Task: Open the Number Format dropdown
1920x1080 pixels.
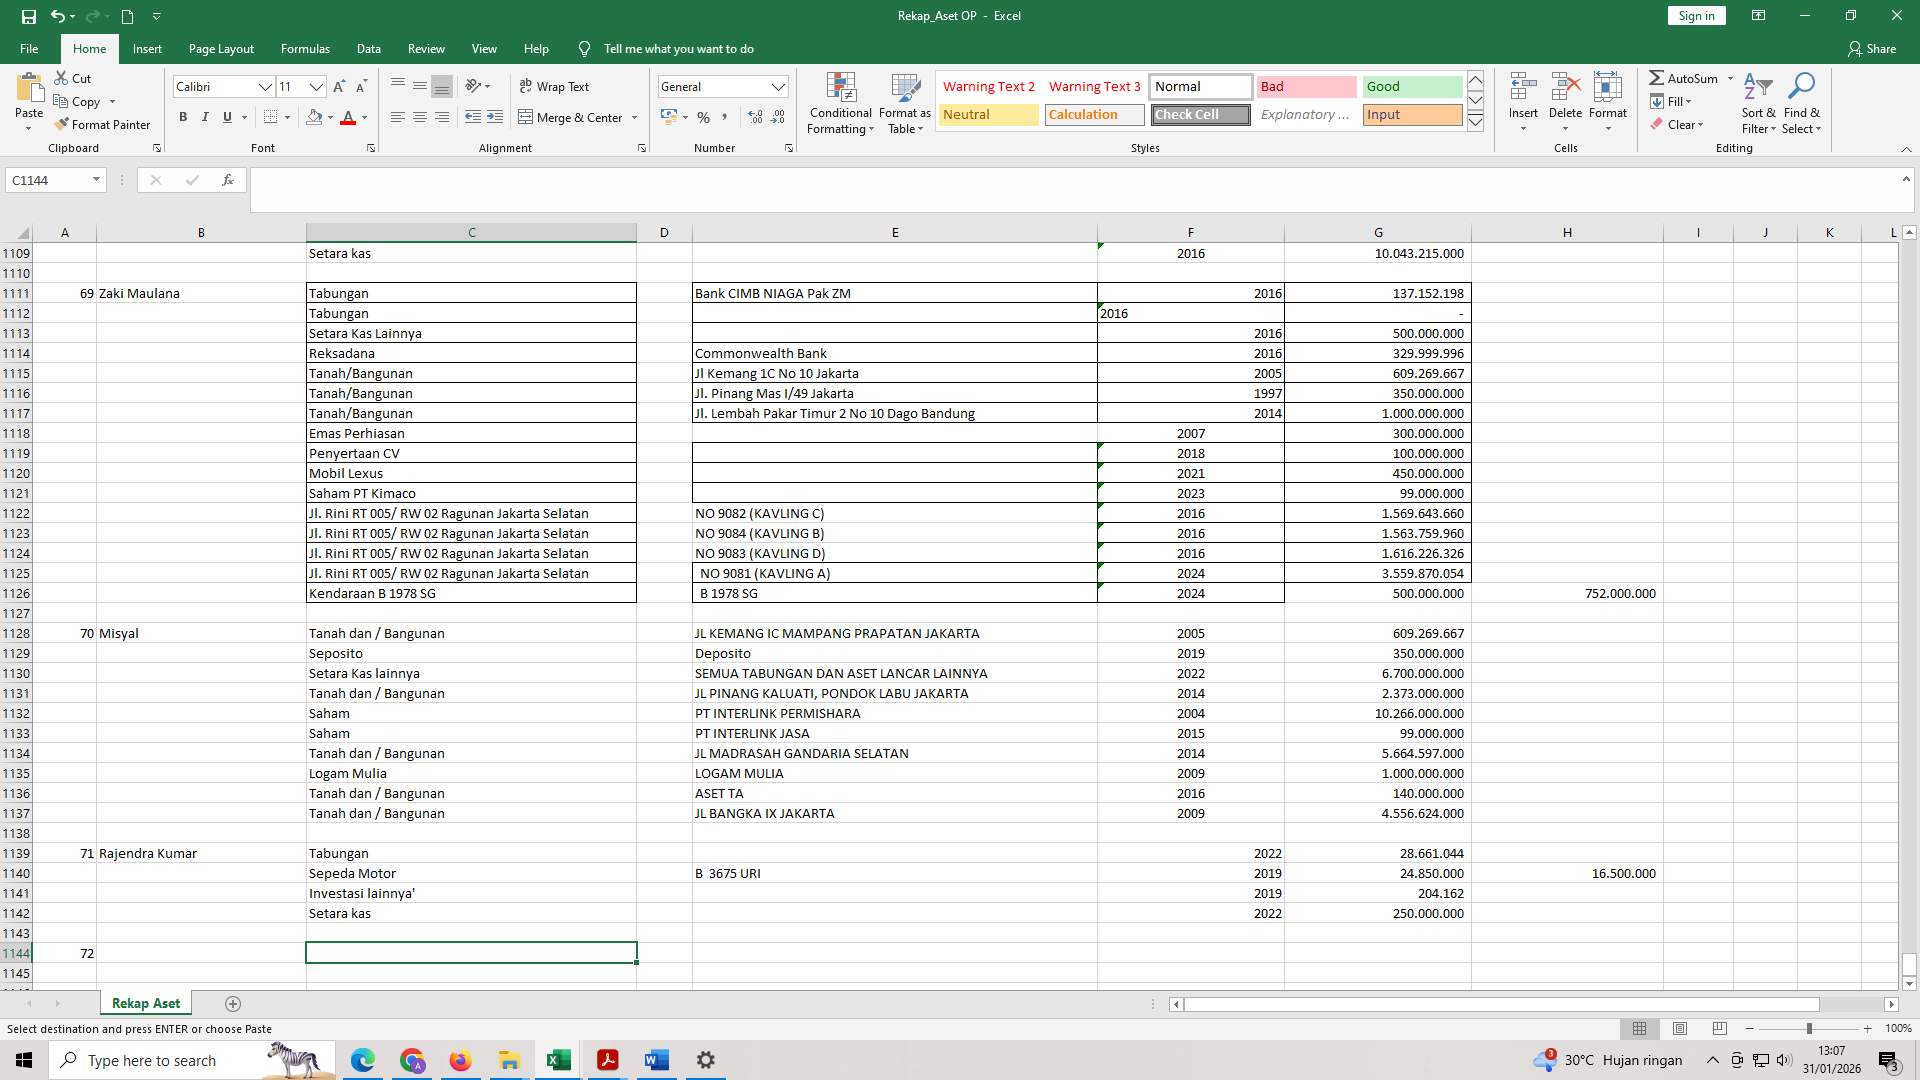Action: tap(778, 86)
